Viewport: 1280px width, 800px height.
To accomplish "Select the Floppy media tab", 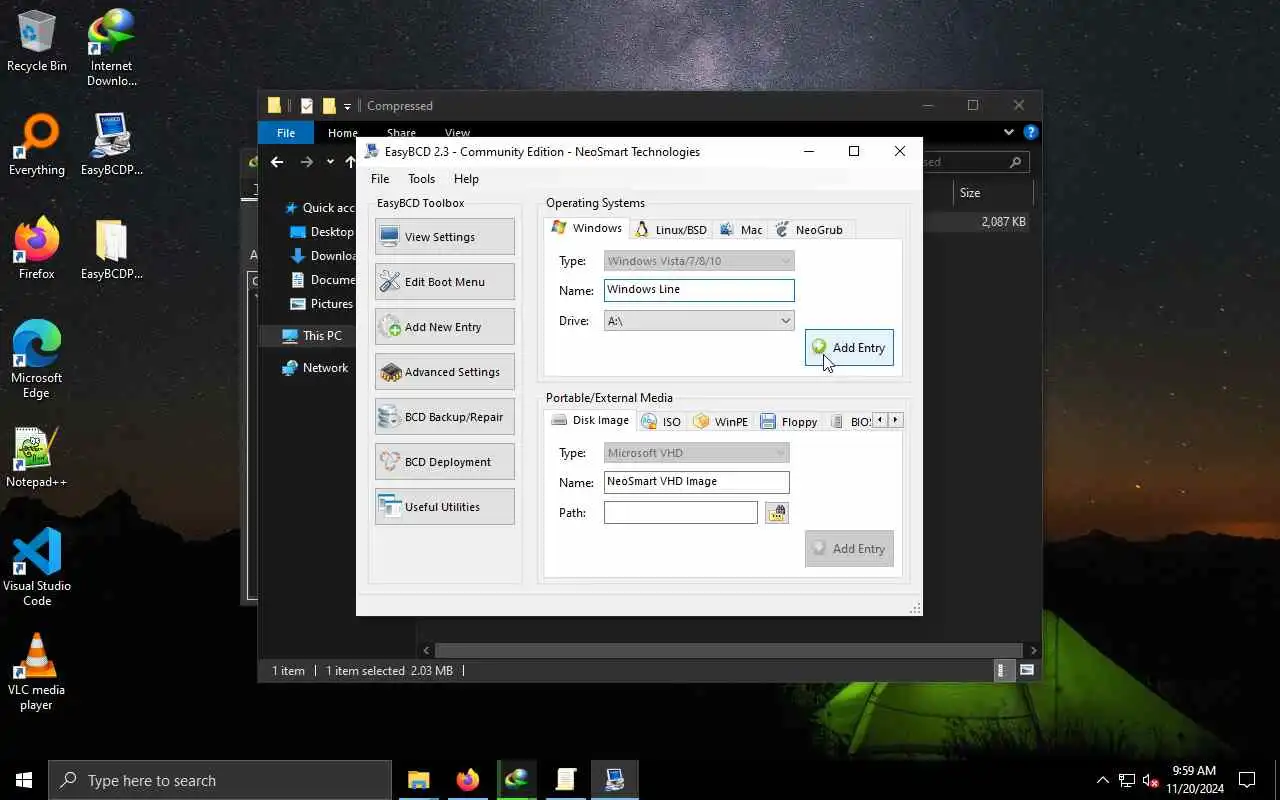I will point(789,422).
